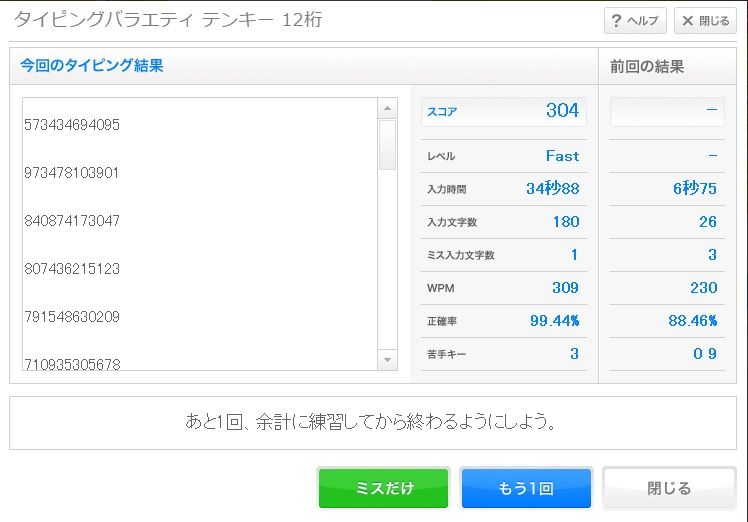
Task: Click the score value 304
Action: [x=563, y=111]
